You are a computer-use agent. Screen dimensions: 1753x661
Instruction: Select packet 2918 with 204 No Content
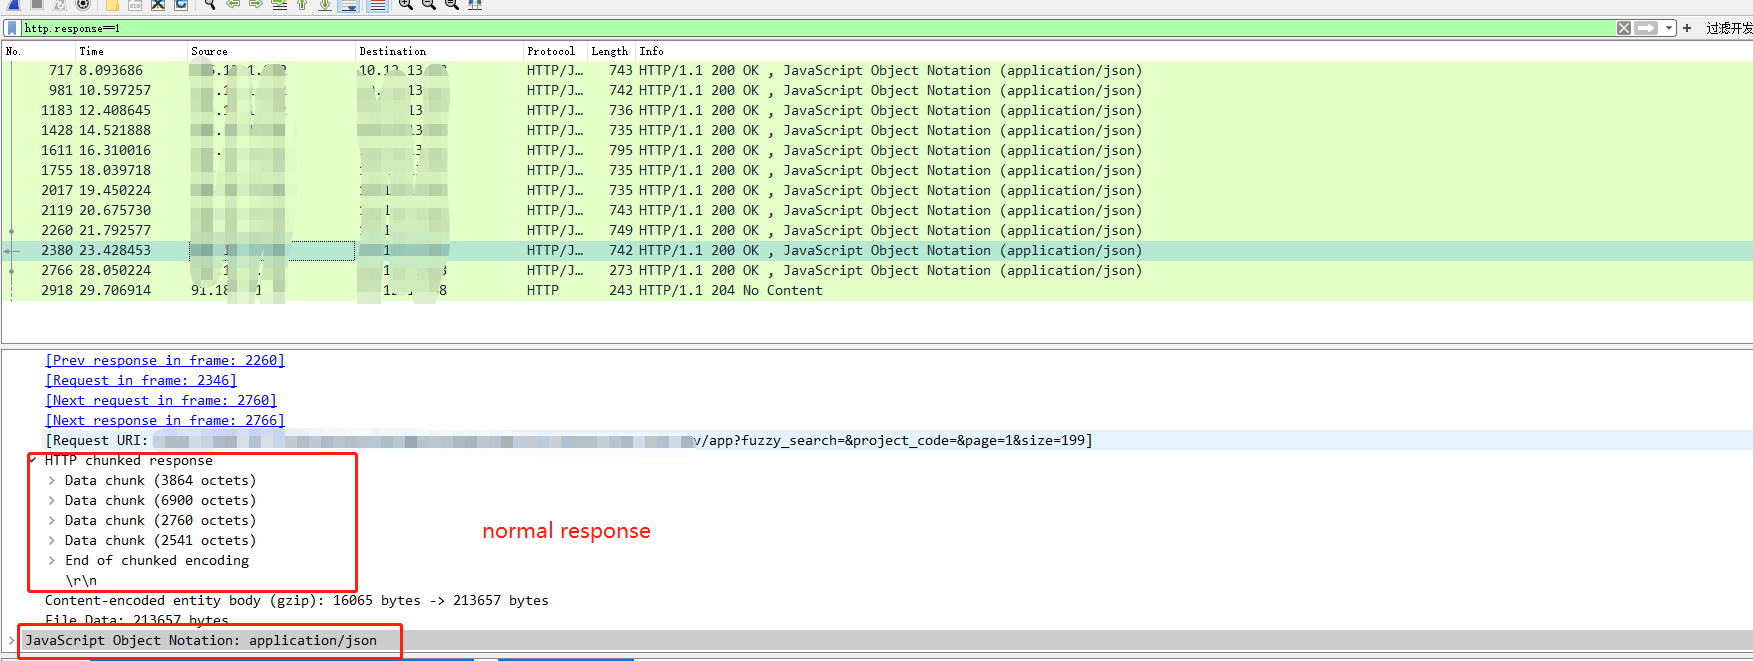click(877, 290)
